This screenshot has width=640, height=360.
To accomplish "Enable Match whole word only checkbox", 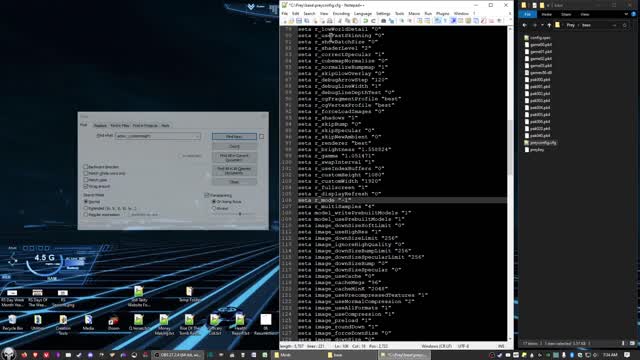I will coord(86,173).
